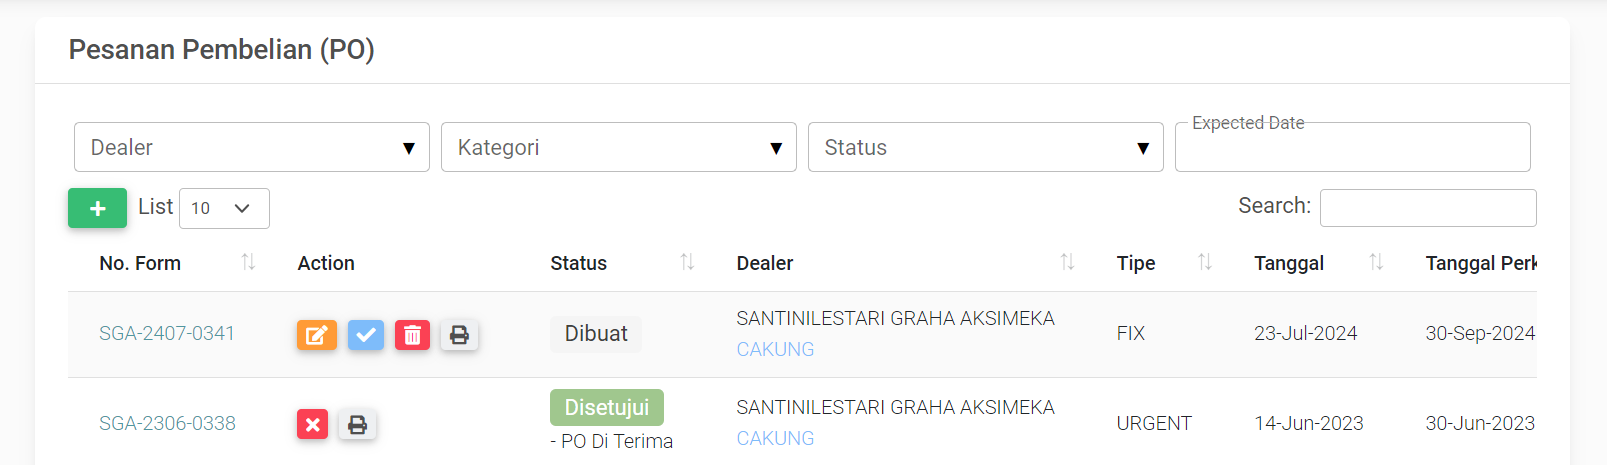Sort table by Tanggal column
The height and width of the screenshot is (465, 1607).
pyautogui.click(x=1376, y=262)
